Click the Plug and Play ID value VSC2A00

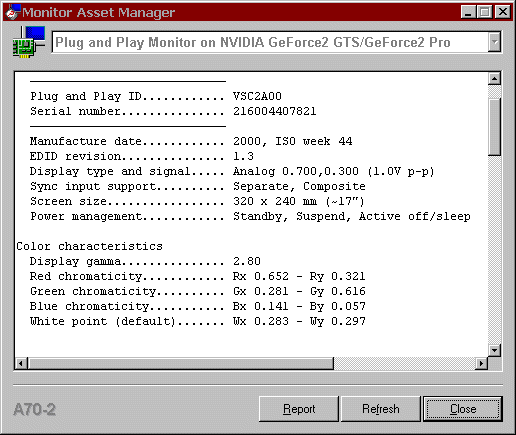coord(257,96)
